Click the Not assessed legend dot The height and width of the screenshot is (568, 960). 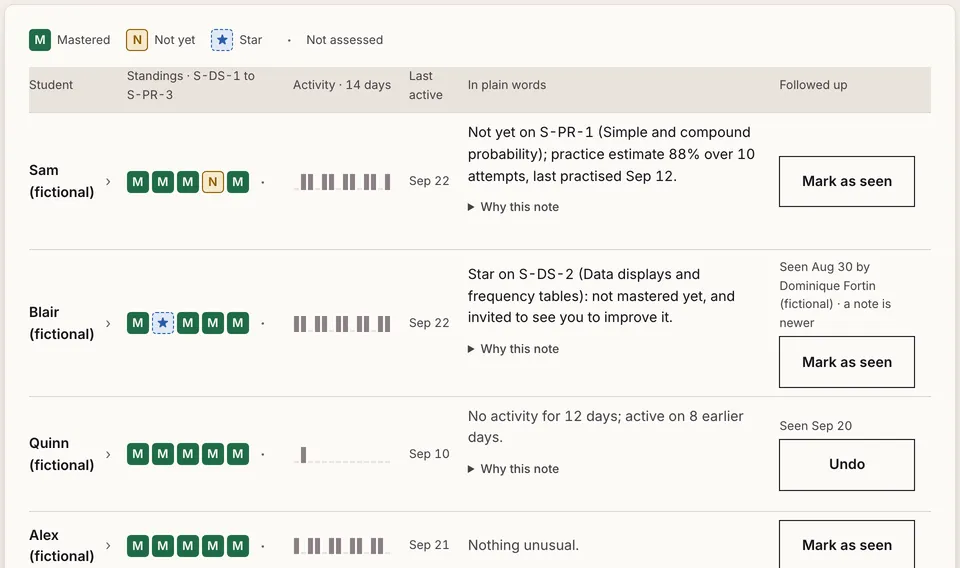tap(289, 40)
